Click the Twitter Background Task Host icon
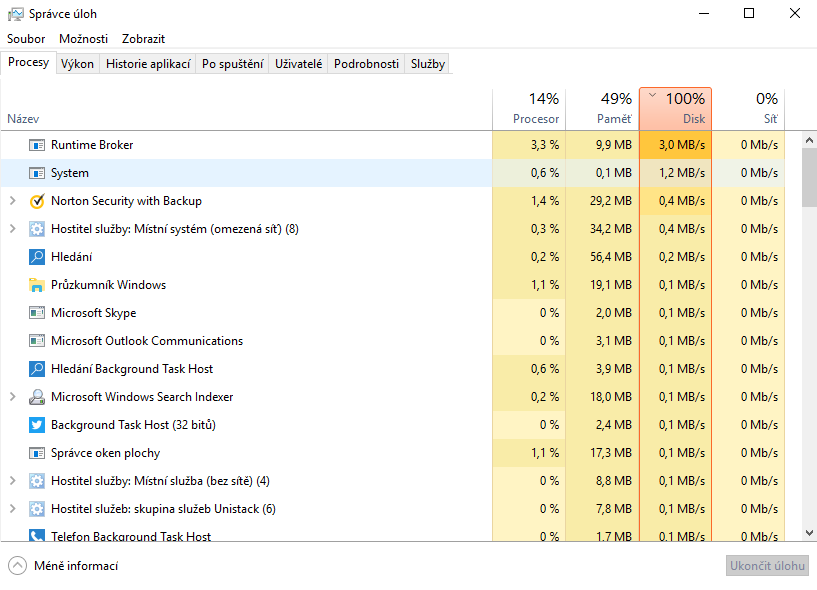The height and width of the screenshot is (590, 817). click(x=37, y=425)
